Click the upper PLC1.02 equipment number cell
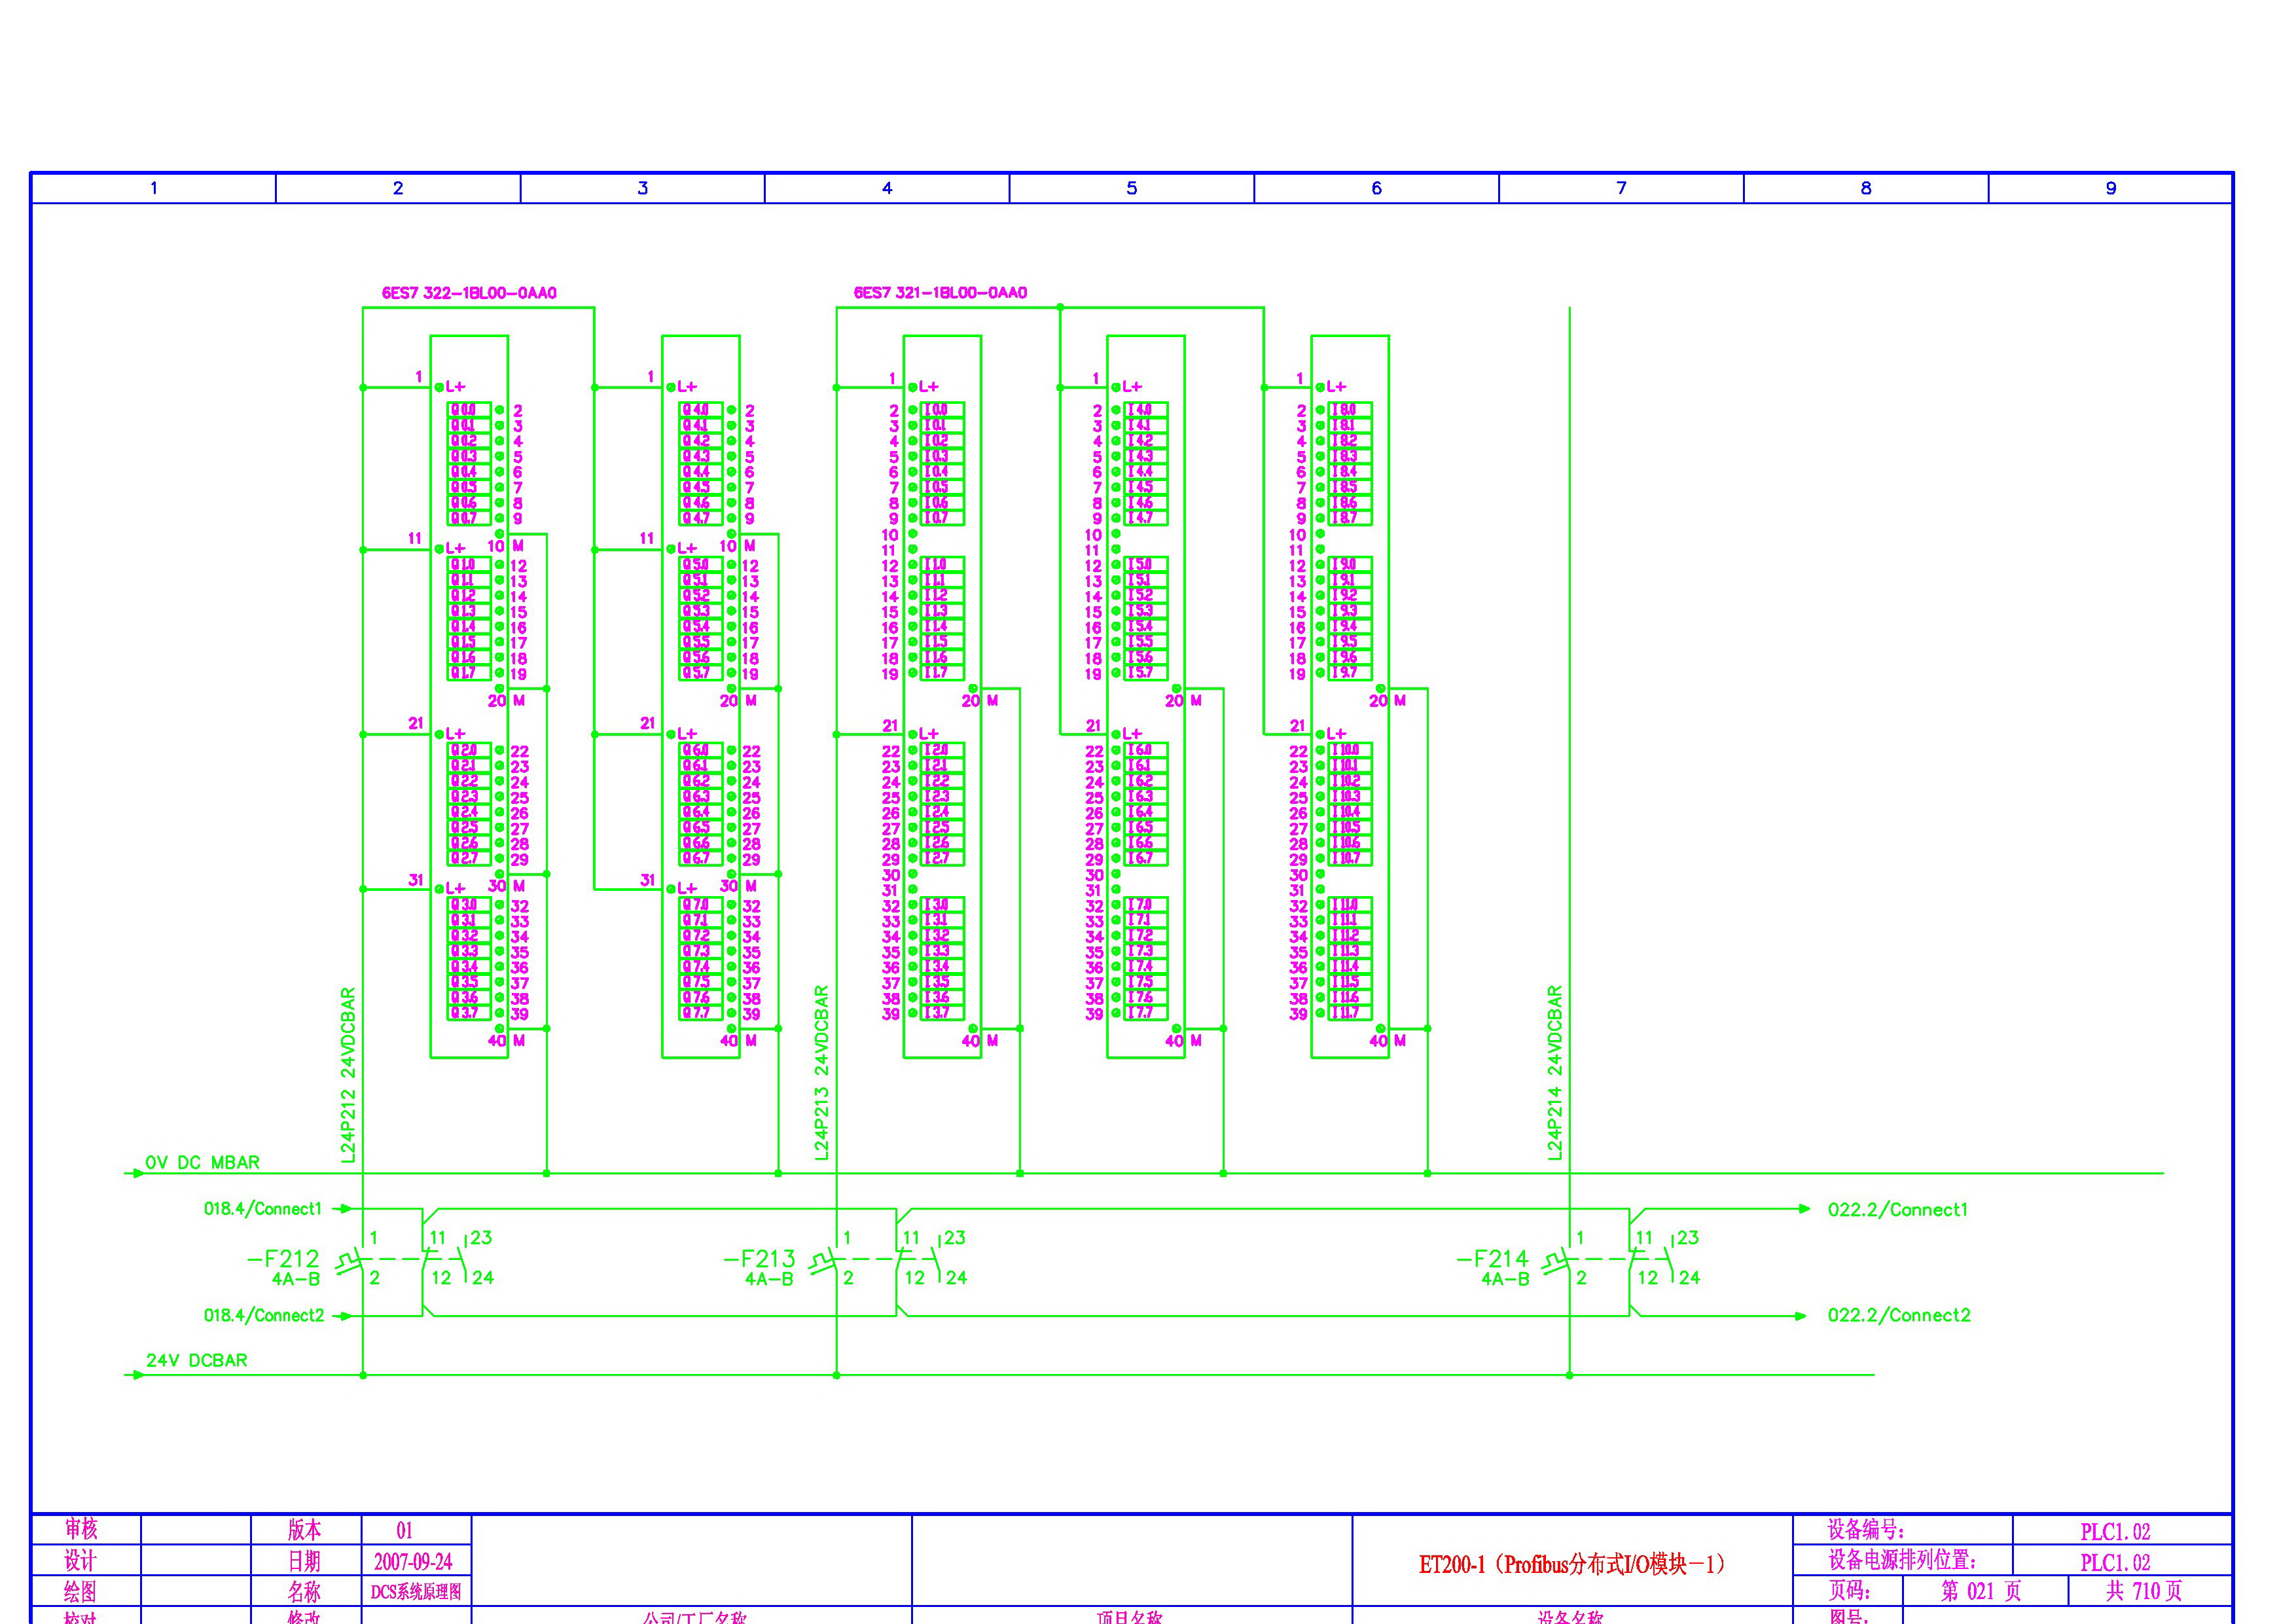 2115,1532
